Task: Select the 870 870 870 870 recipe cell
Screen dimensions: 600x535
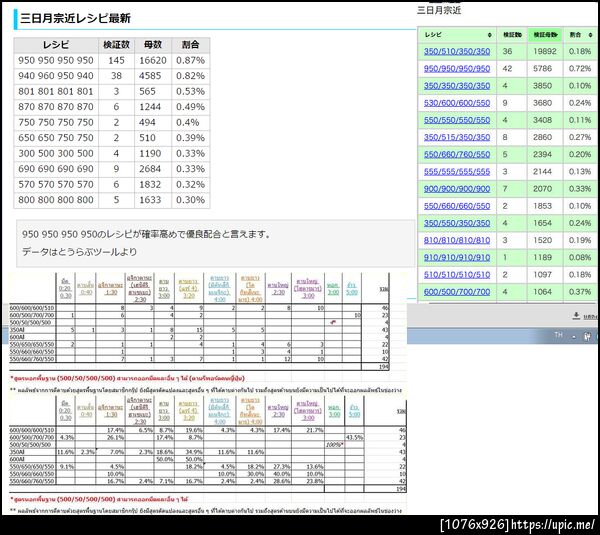Action: coord(56,107)
